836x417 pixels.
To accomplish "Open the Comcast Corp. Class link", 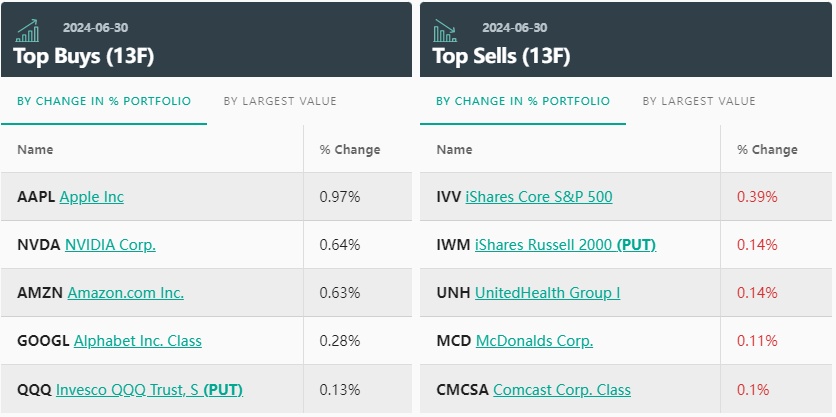I will coord(562,389).
